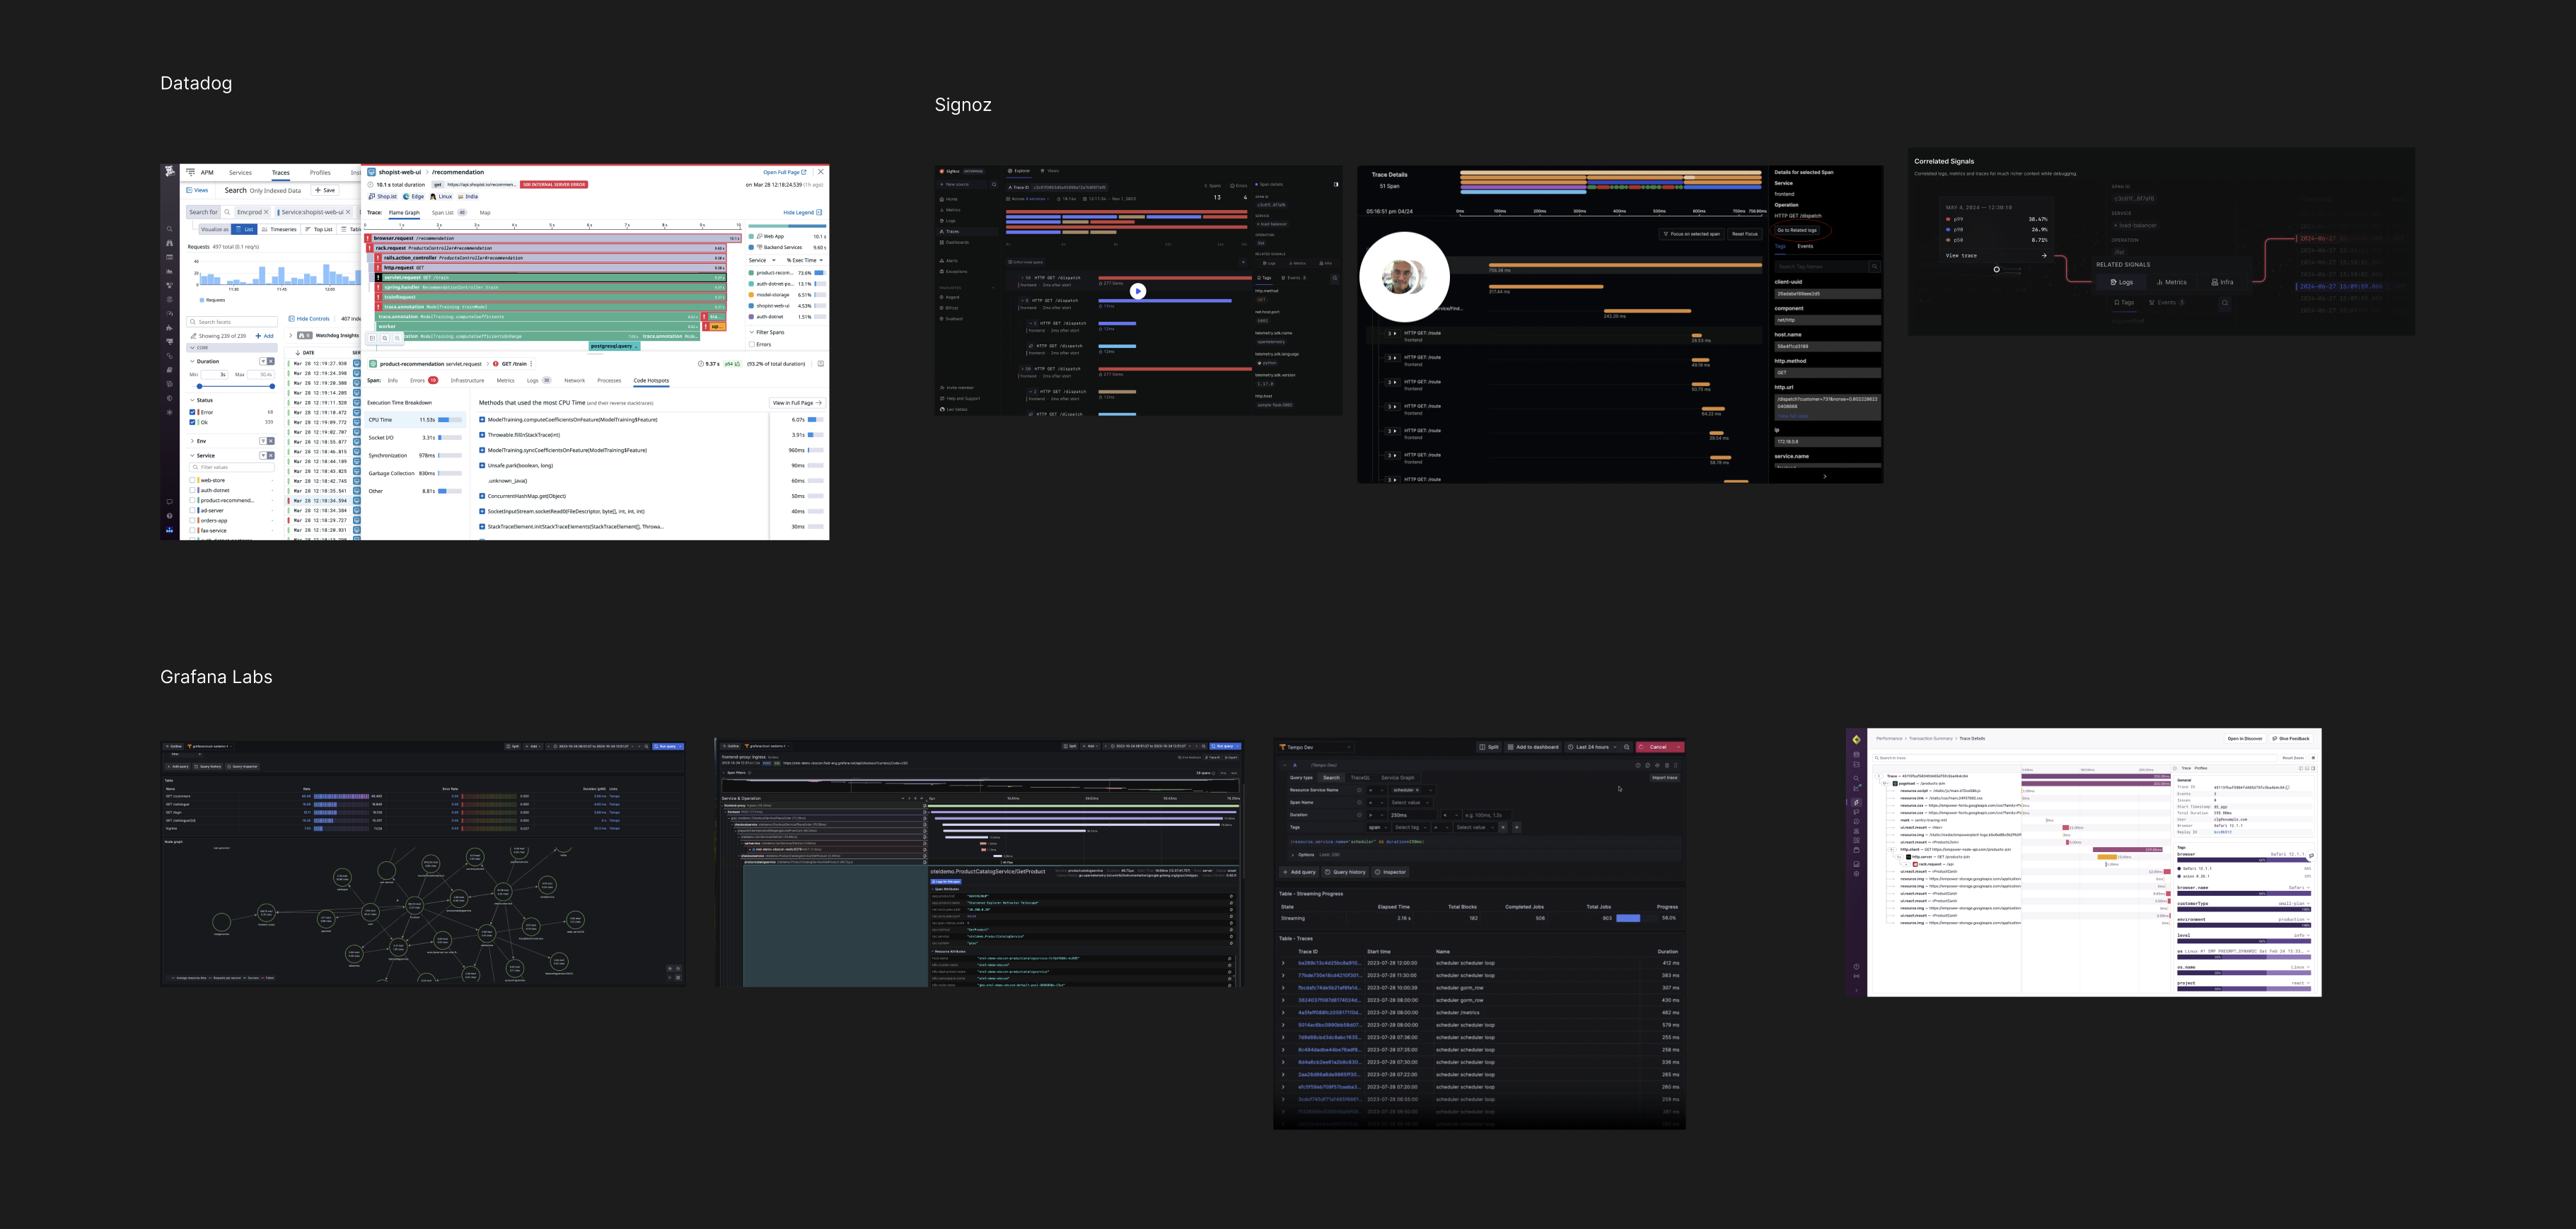Viewport: 2576px width, 1229px height.
Task: Click the Duration range slider left handle
Action: pyautogui.click(x=200, y=386)
